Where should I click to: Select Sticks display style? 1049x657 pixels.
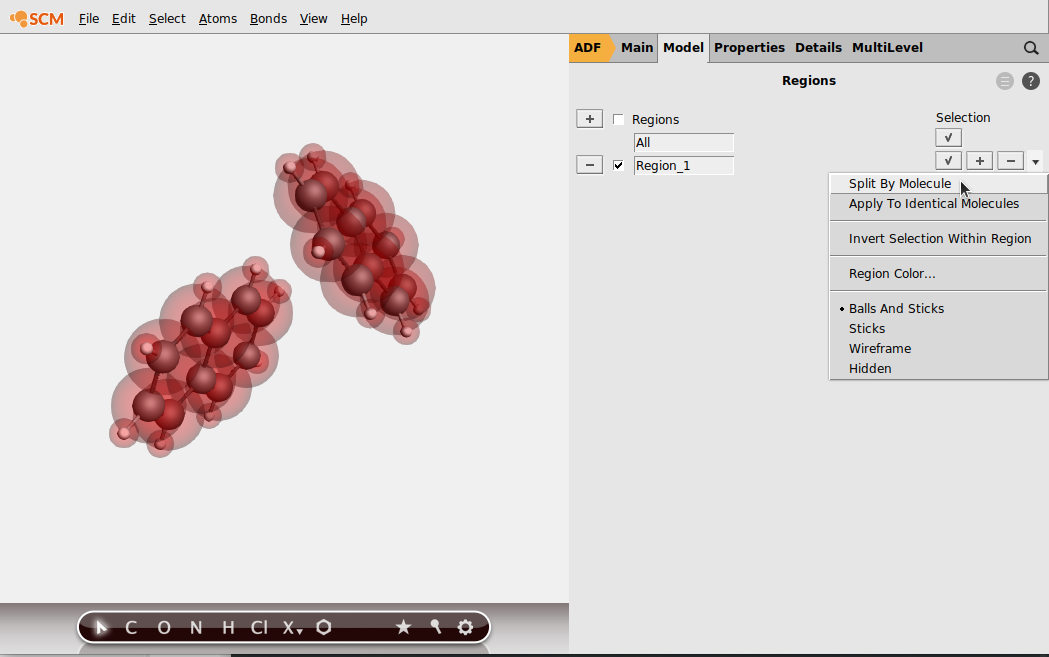coord(938,328)
